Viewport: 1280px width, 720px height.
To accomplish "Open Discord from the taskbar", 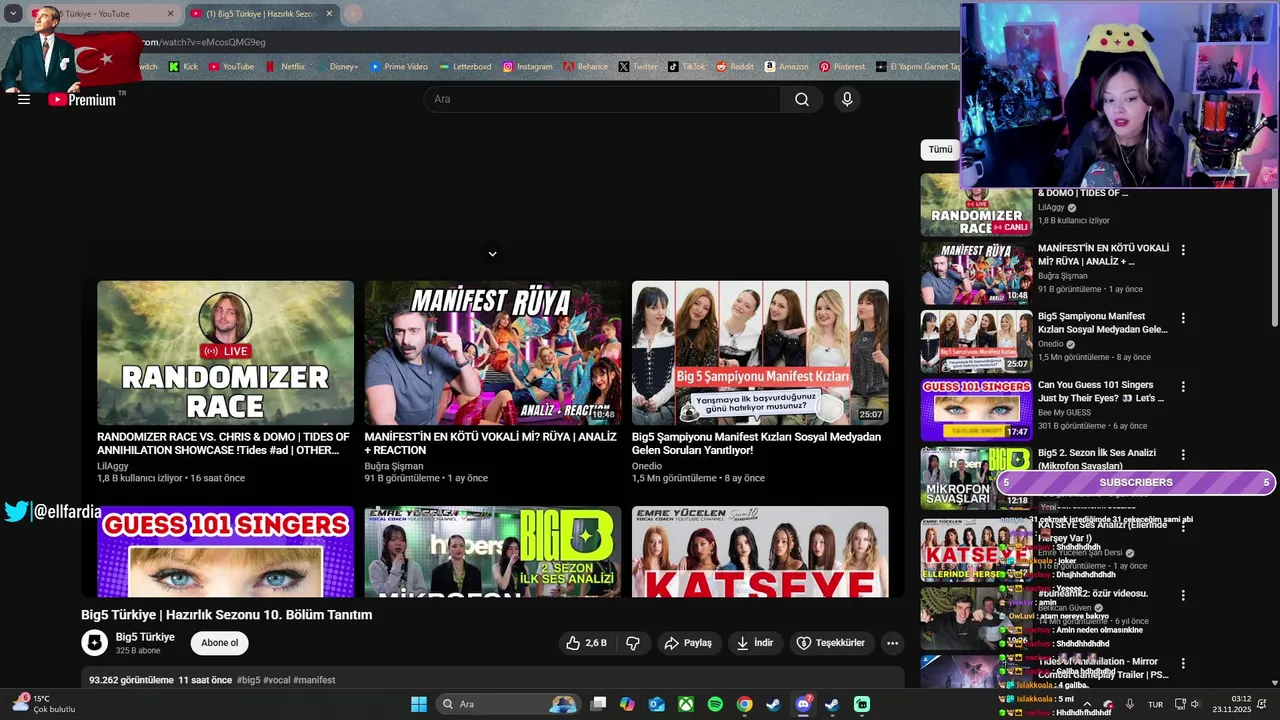I will click(x=803, y=704).
